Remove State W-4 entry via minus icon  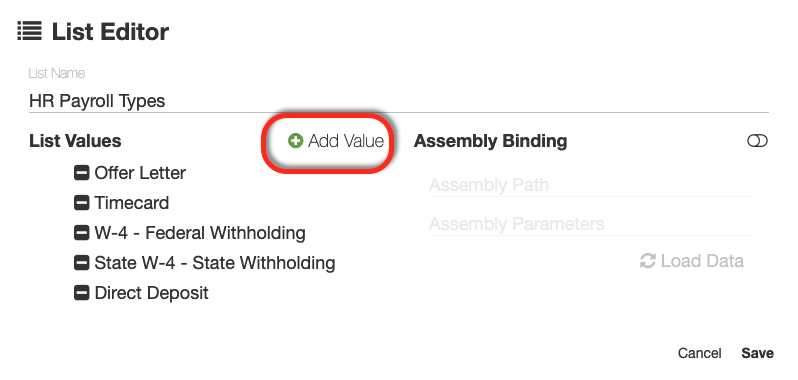81,263
